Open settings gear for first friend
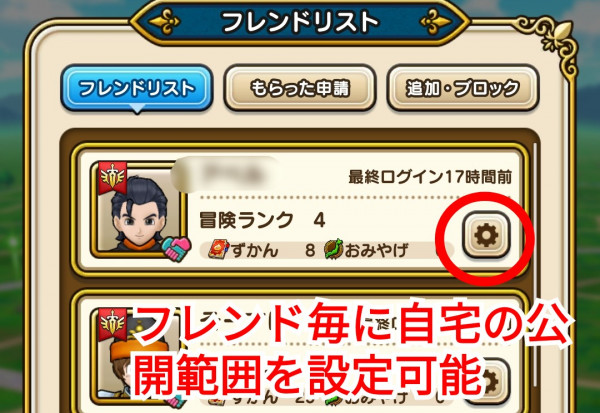The image size is (600, 413). coord(486,235)
